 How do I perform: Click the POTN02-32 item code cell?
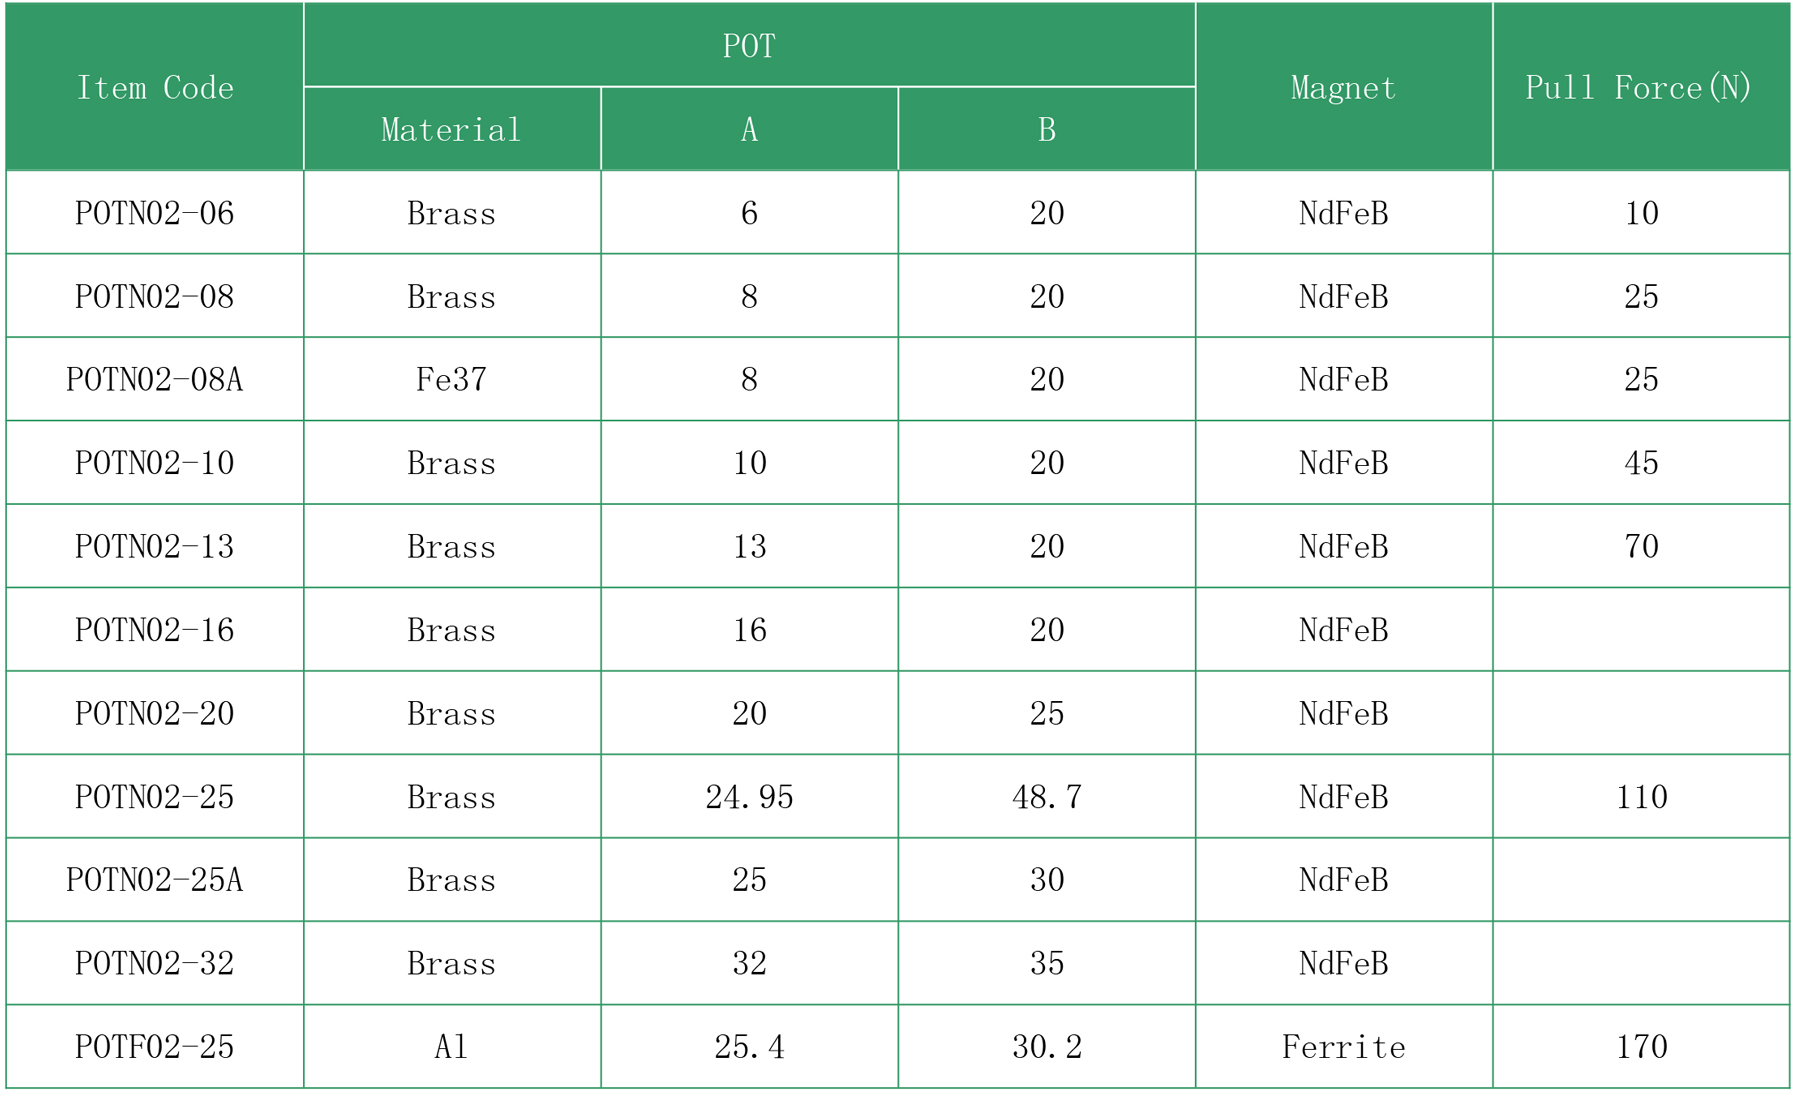point(155,964)
